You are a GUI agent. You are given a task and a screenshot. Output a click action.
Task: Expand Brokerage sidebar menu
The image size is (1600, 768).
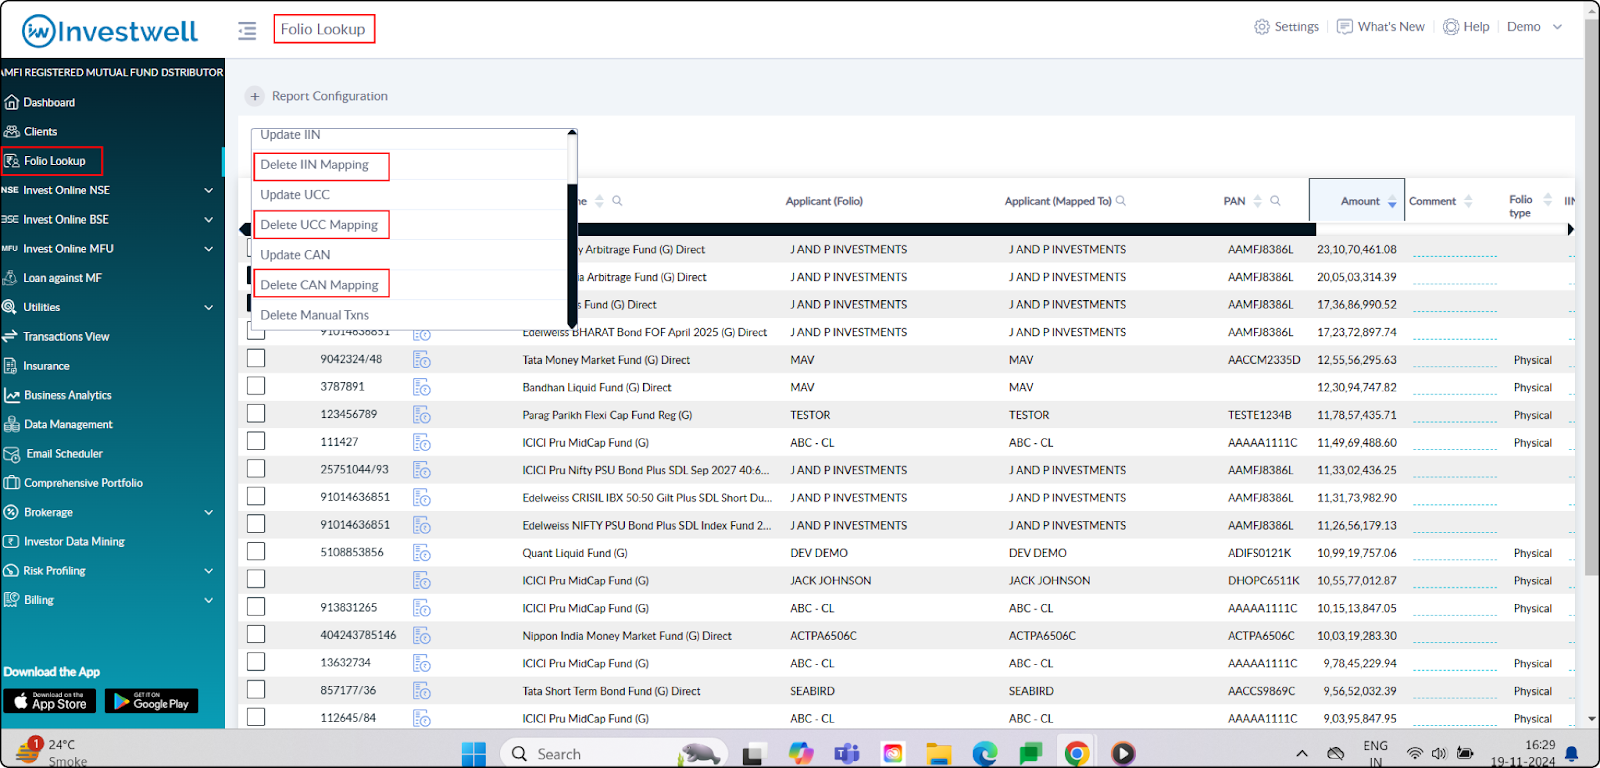pyautogui.click(x=209, y=512)
